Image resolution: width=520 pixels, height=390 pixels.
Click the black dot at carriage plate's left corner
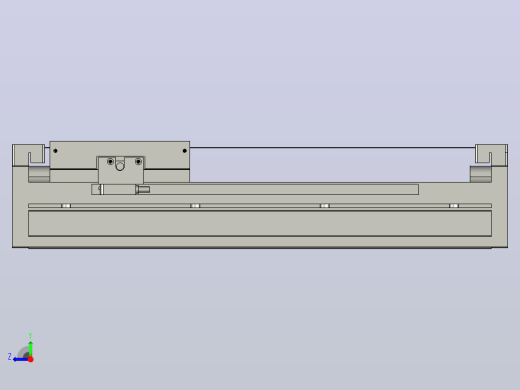pyautogui.click(x=55, y=151)
